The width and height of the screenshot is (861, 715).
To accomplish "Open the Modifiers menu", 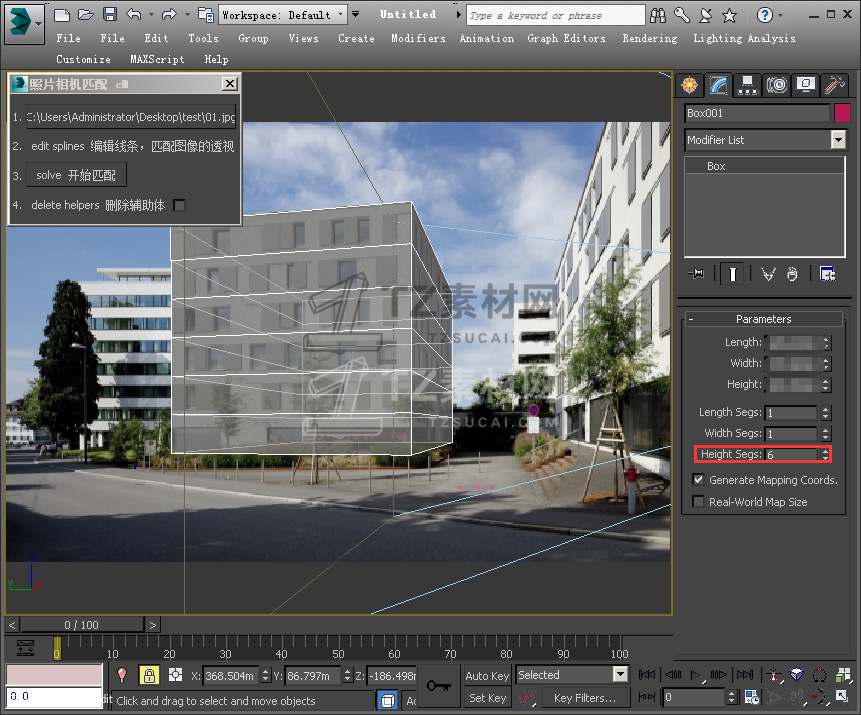I will point(418,38).
